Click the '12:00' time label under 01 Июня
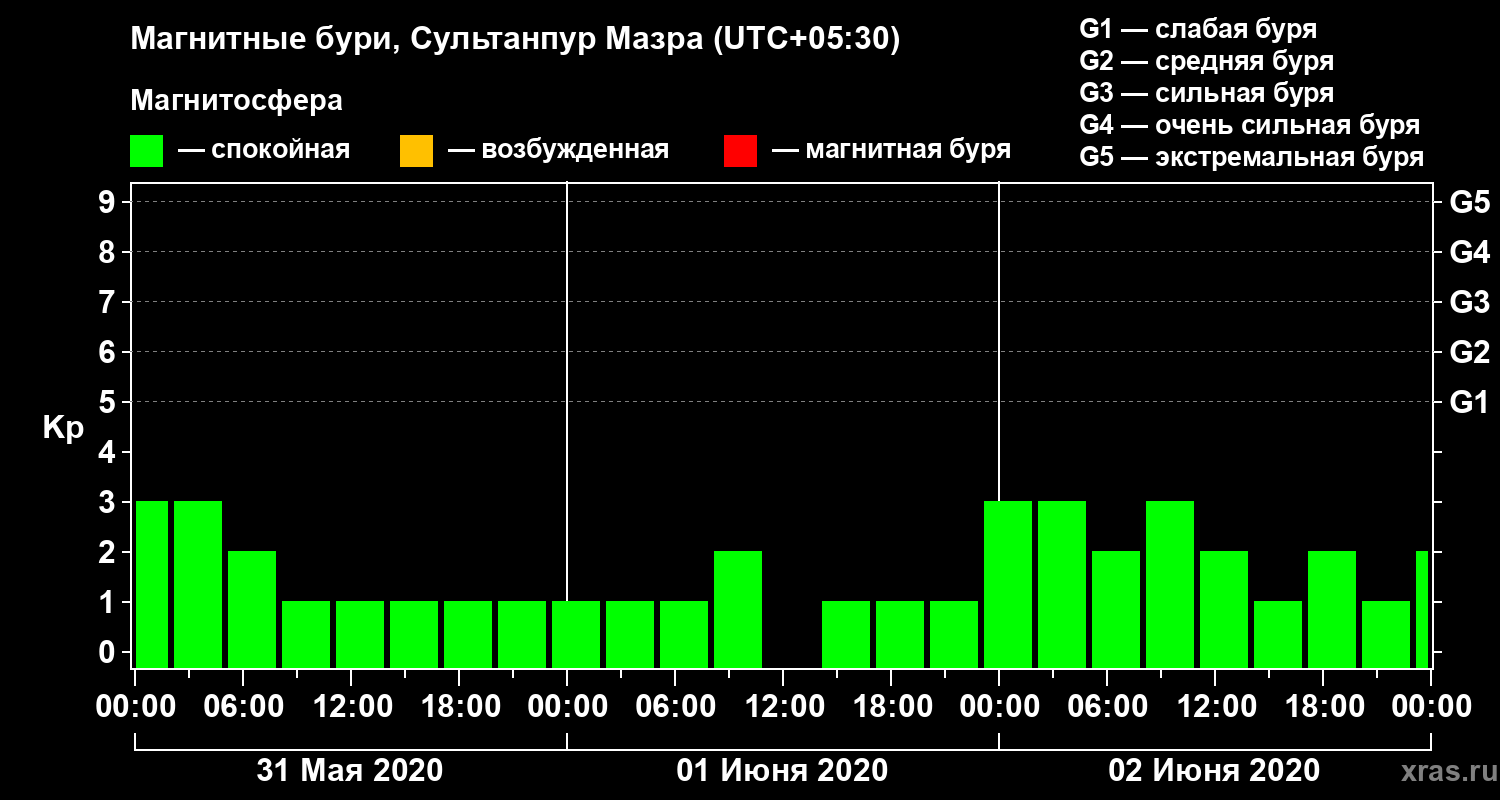This screenshot has height=800, width=1500. [783, 706]
